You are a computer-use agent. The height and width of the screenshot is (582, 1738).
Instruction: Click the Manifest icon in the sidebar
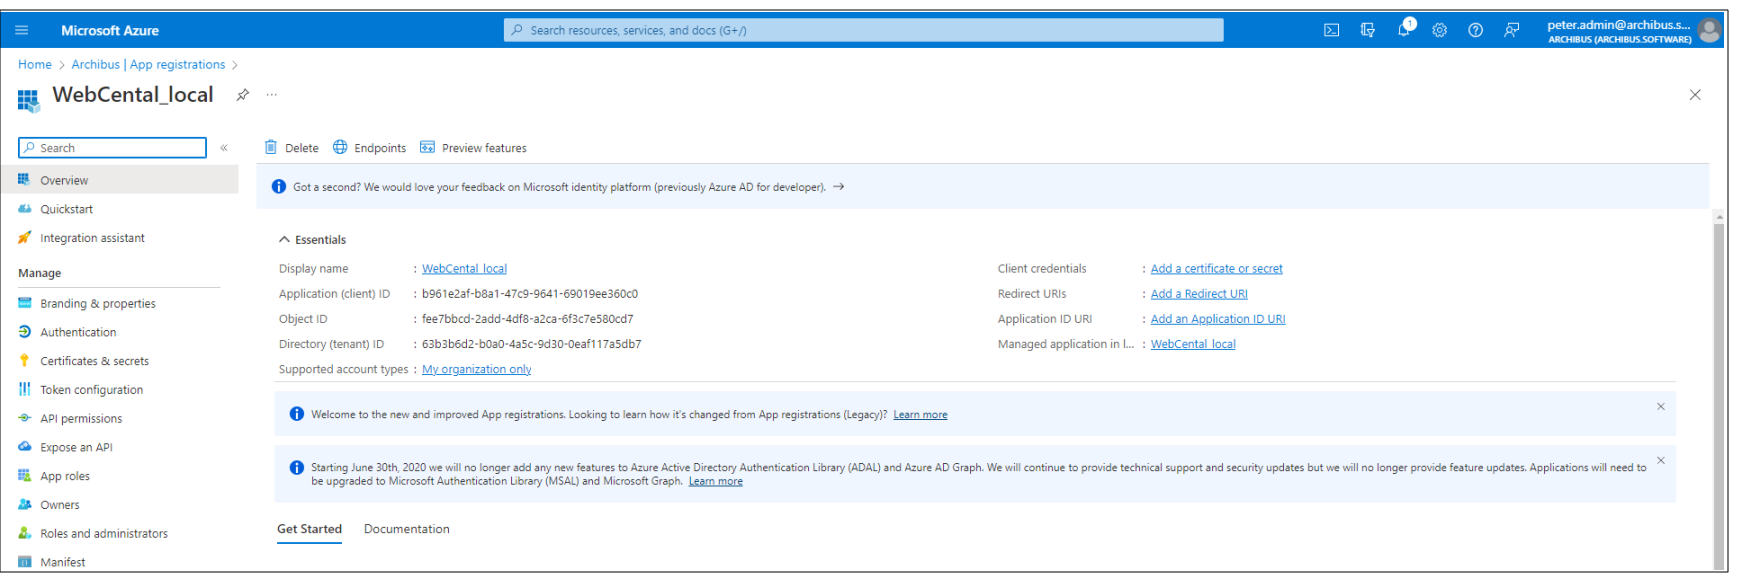pos(24,562)
